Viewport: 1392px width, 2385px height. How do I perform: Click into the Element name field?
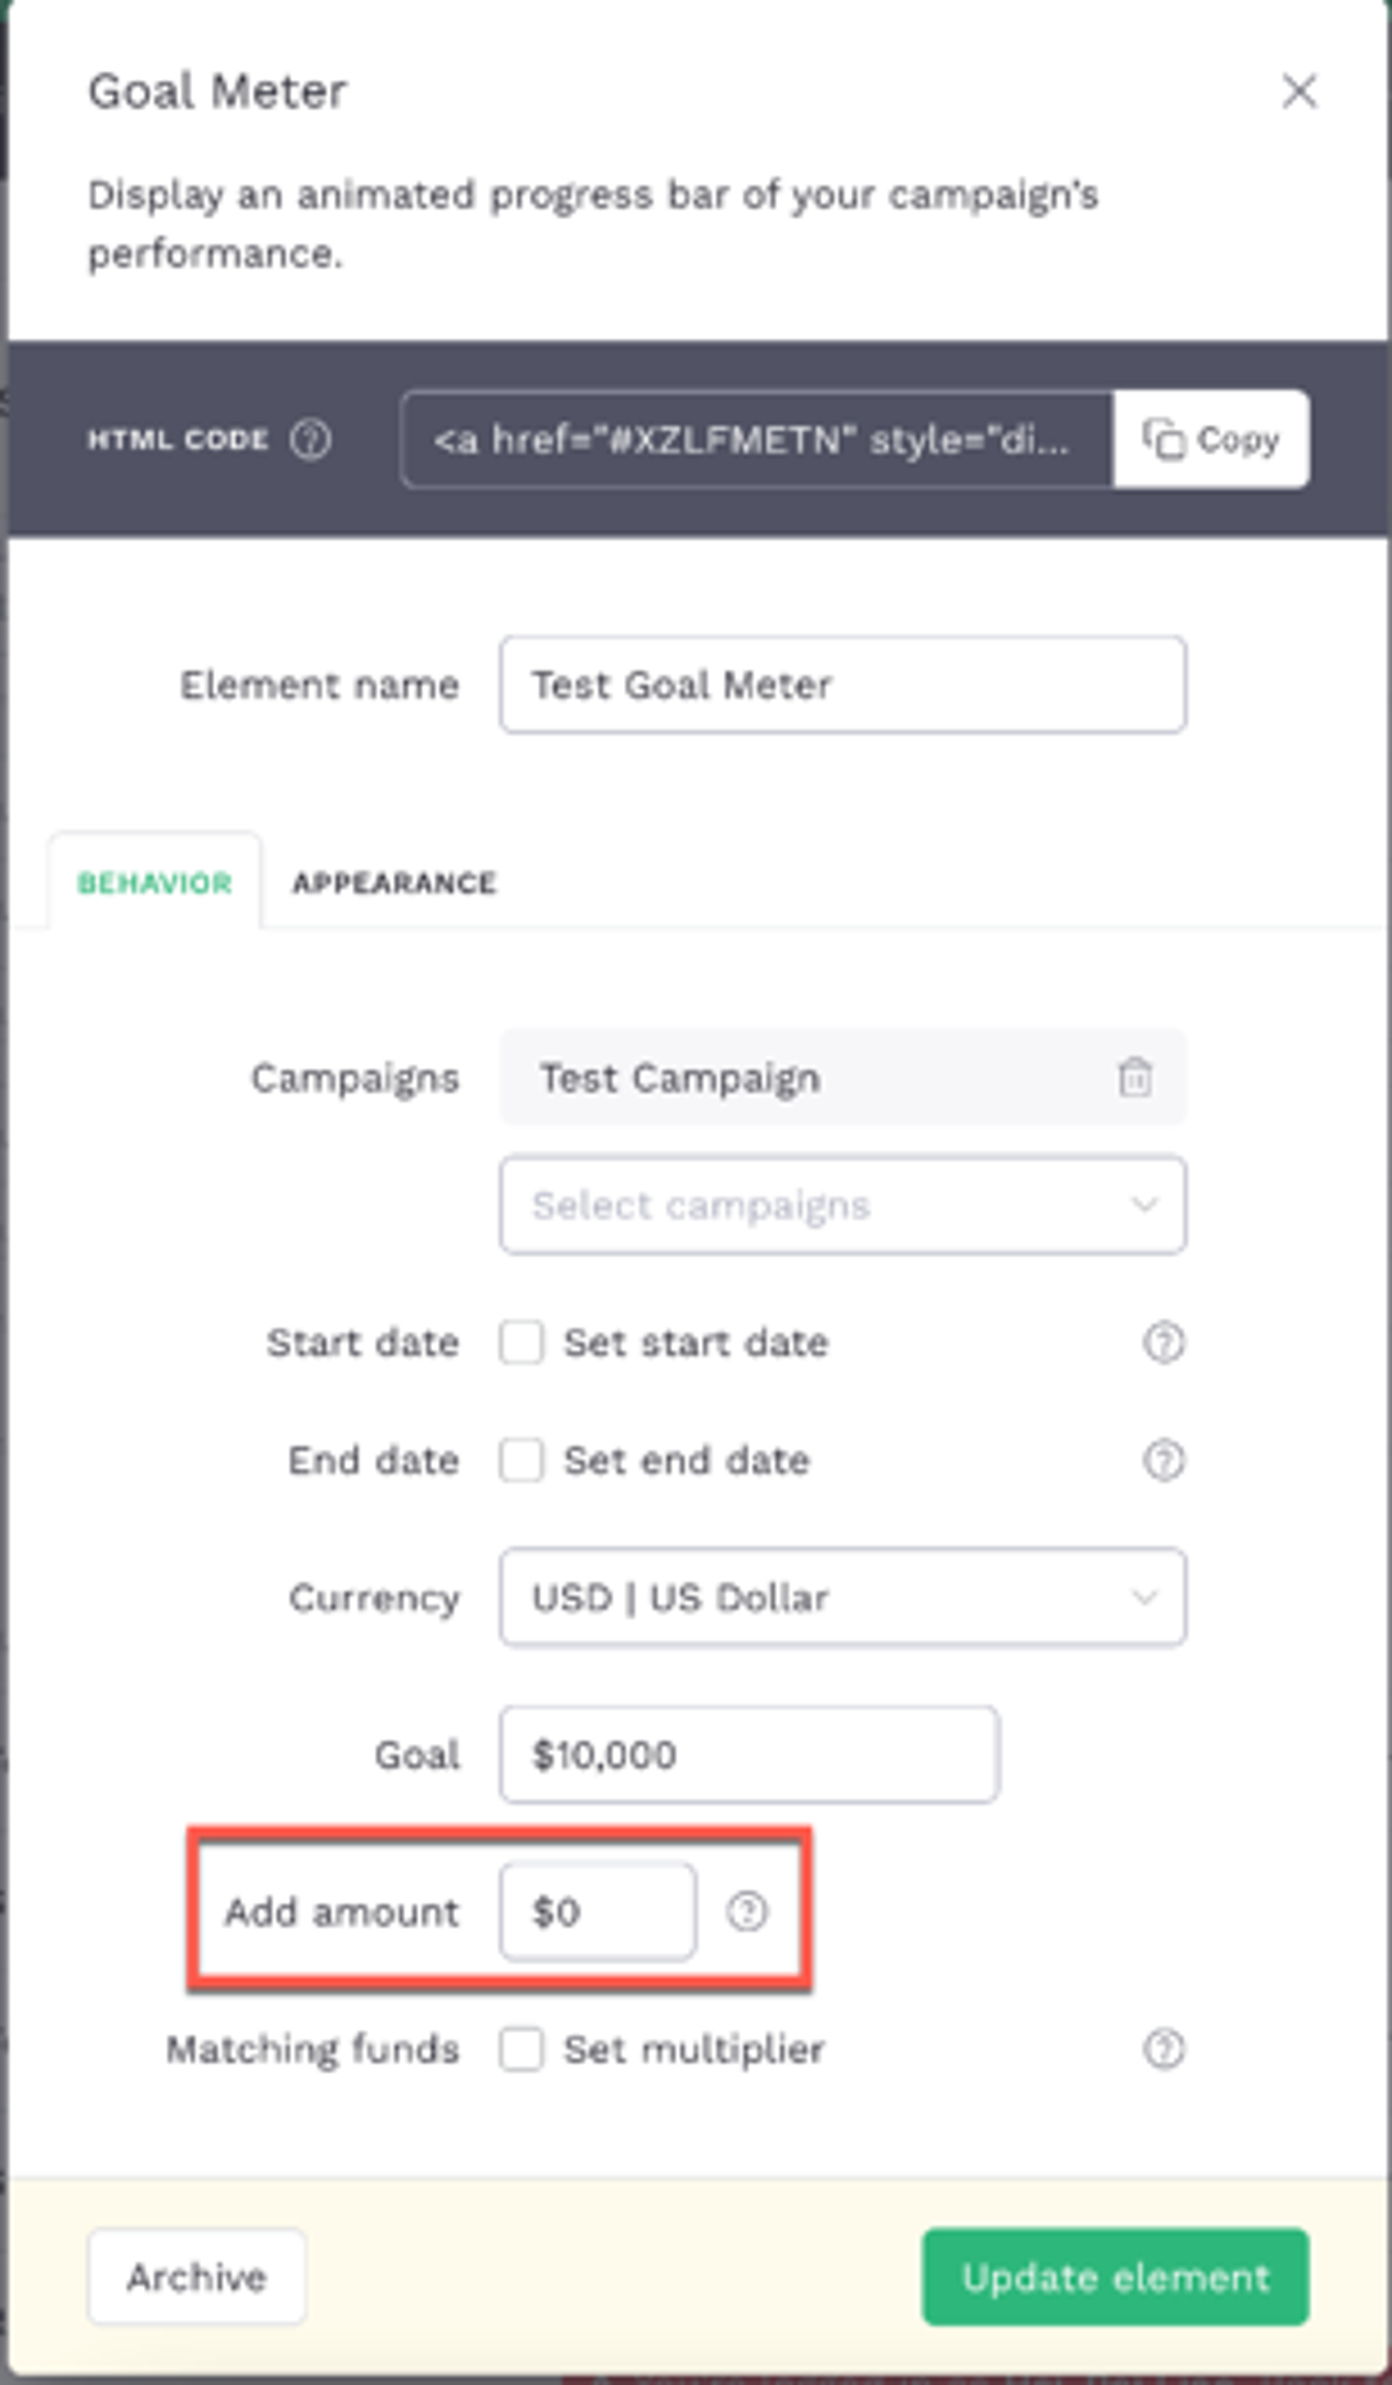coord(843,685)
